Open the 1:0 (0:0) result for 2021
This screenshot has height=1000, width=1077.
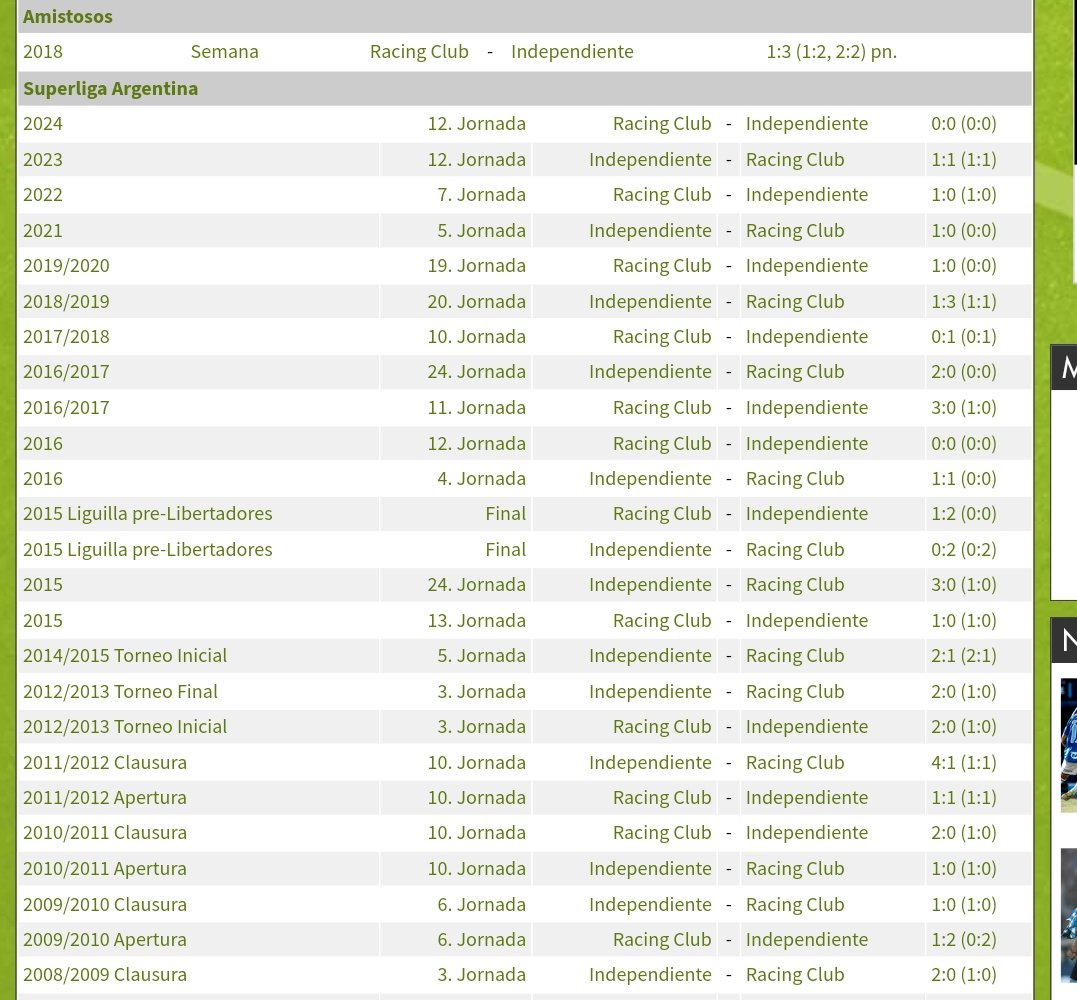[964, 230]
